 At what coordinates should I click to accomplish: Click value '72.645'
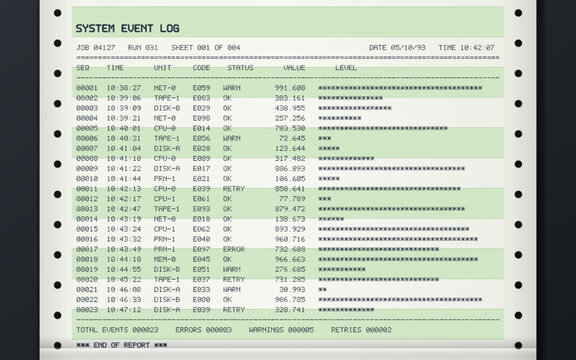coord(292,138)
